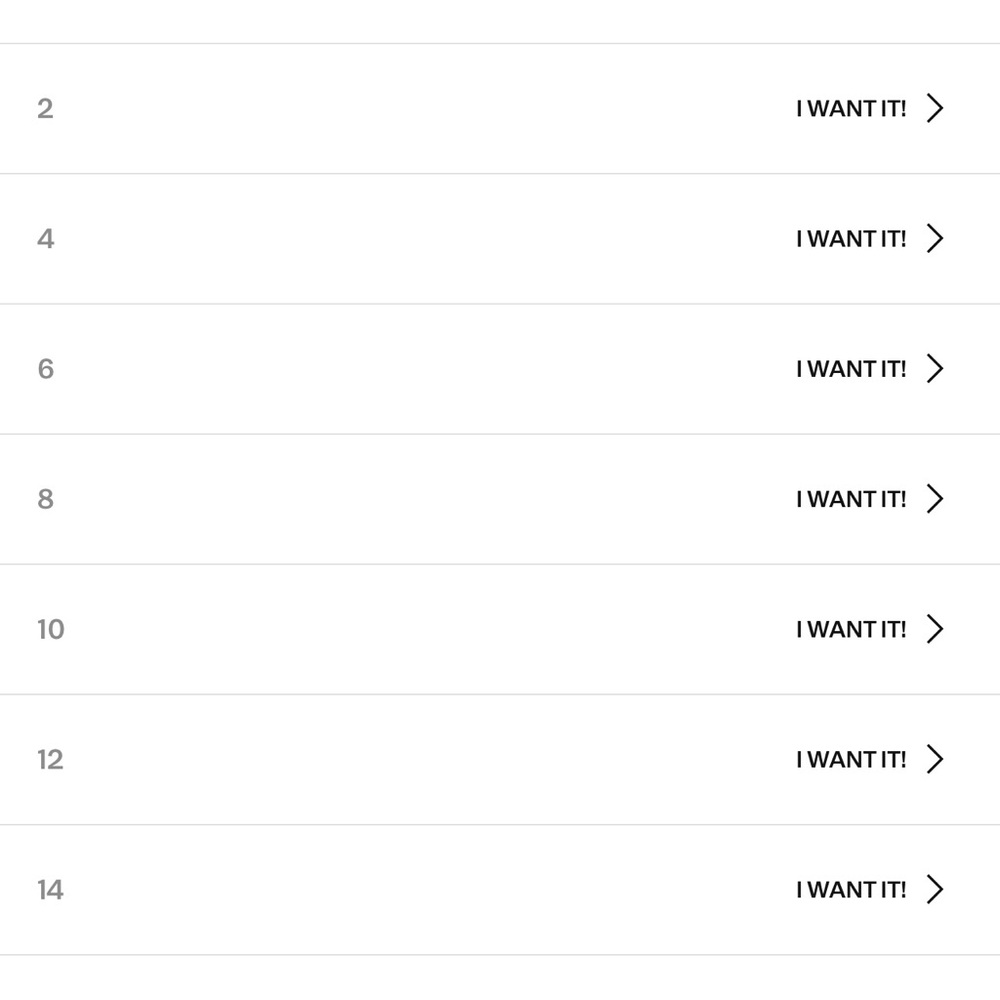Choose "I WANT IT!" for size 14

tap(851, 889)
